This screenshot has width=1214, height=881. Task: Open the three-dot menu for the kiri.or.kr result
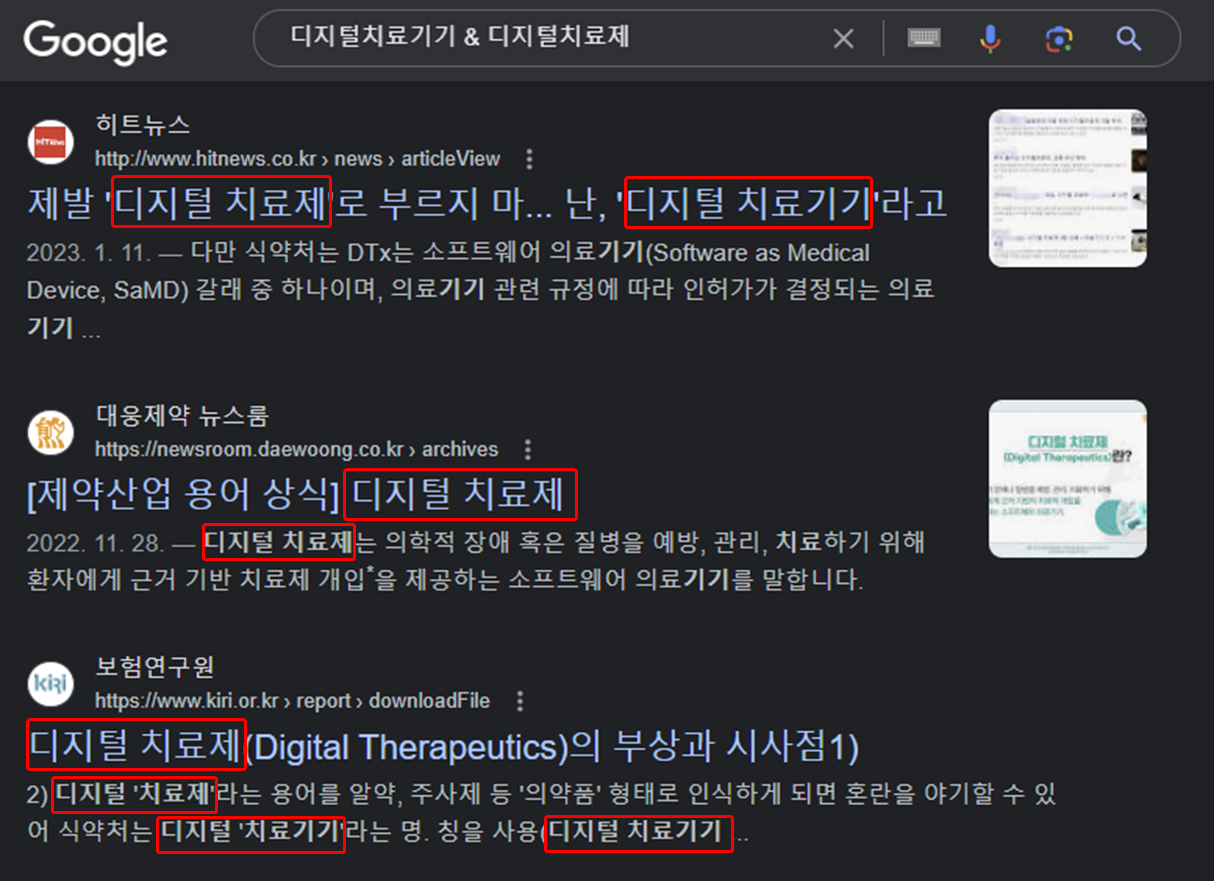pyautogui.click(x=520, y=701)
